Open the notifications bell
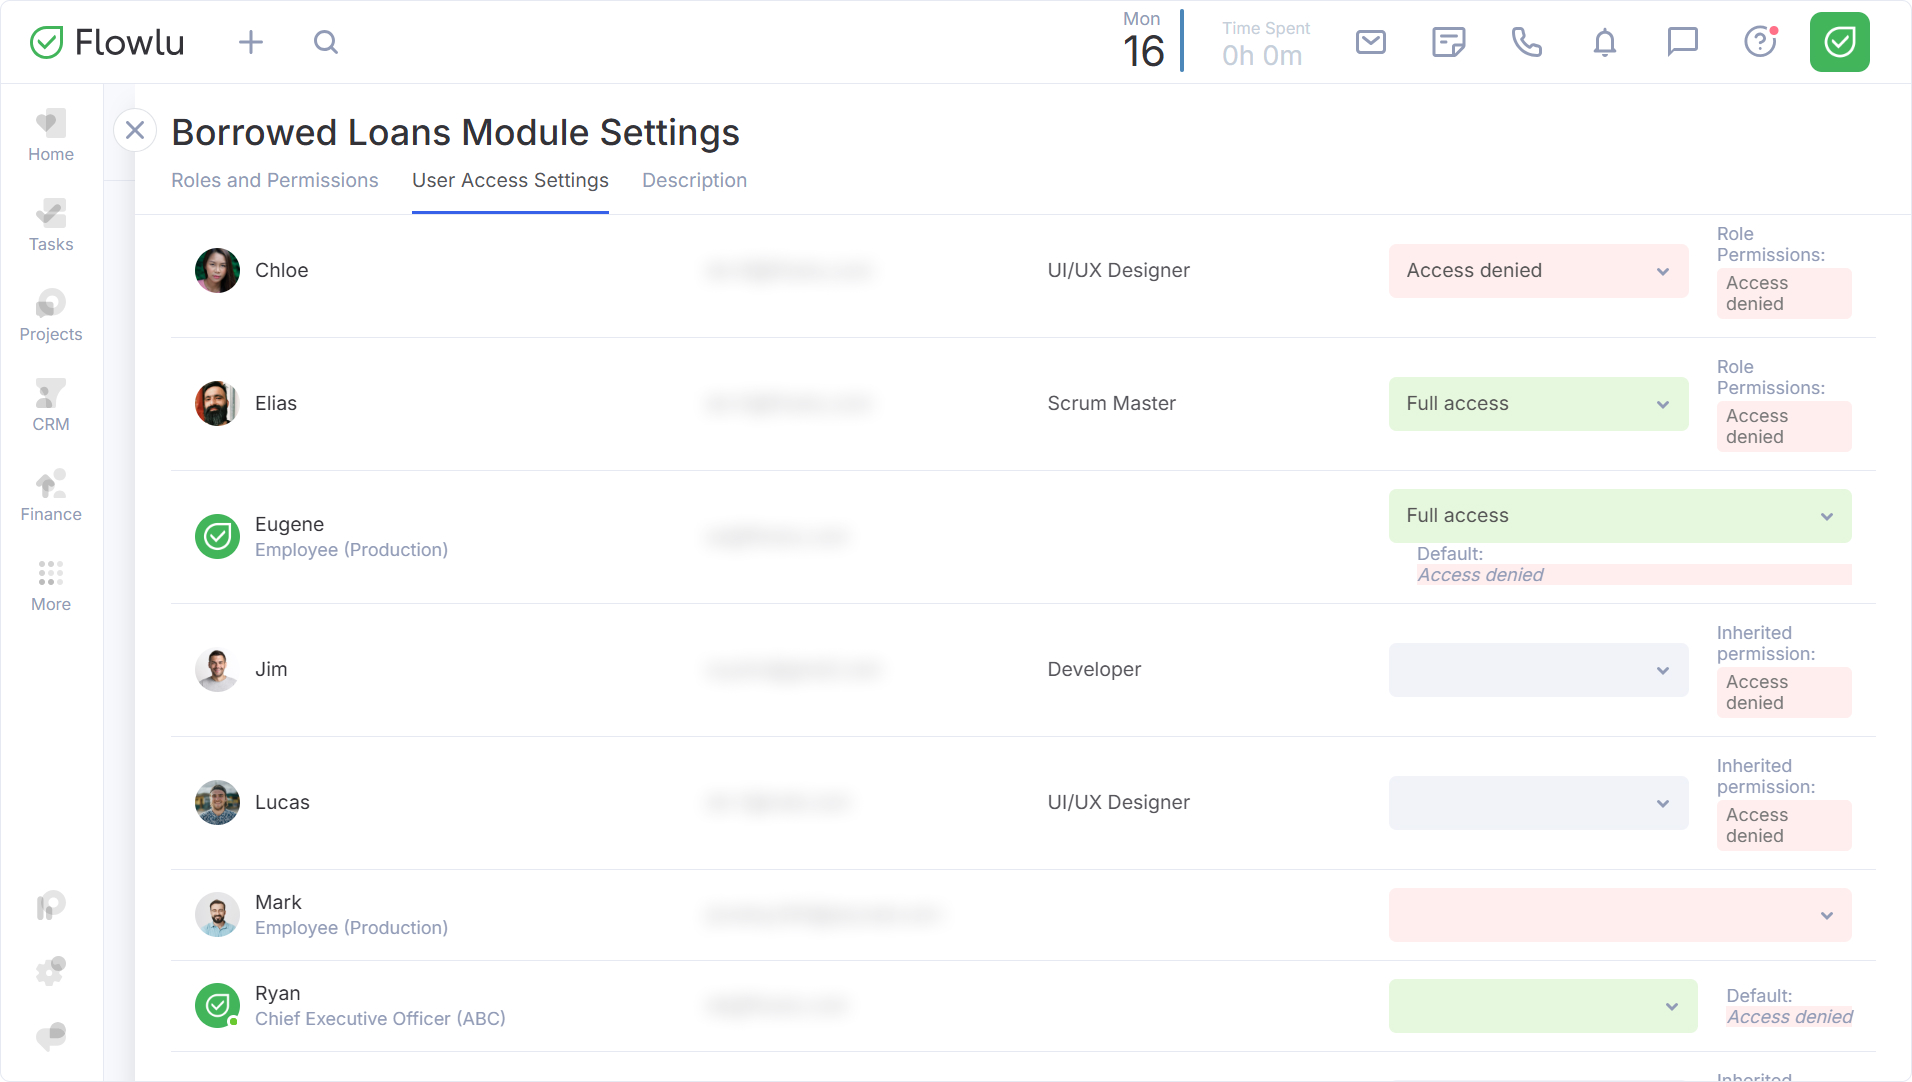The image size is (1912, 1082). coord(1604,42)
